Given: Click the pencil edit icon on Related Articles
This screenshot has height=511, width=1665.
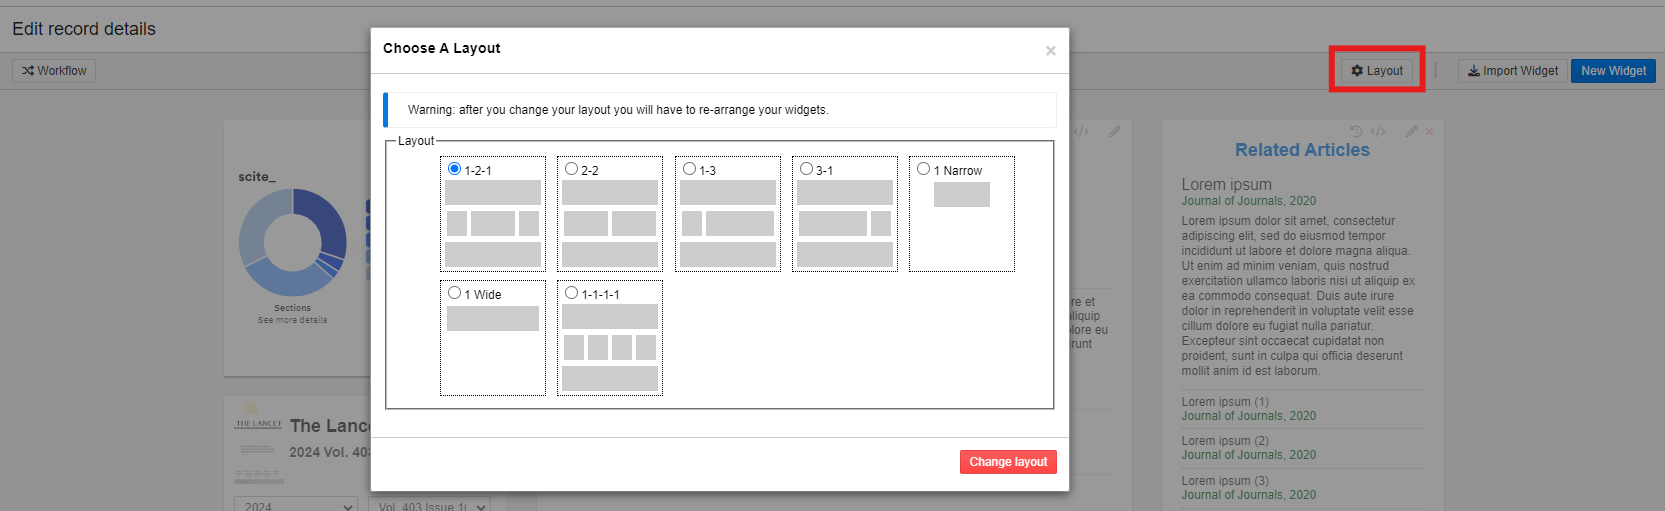Looking at the screenshot, I should coord(1411,131).
